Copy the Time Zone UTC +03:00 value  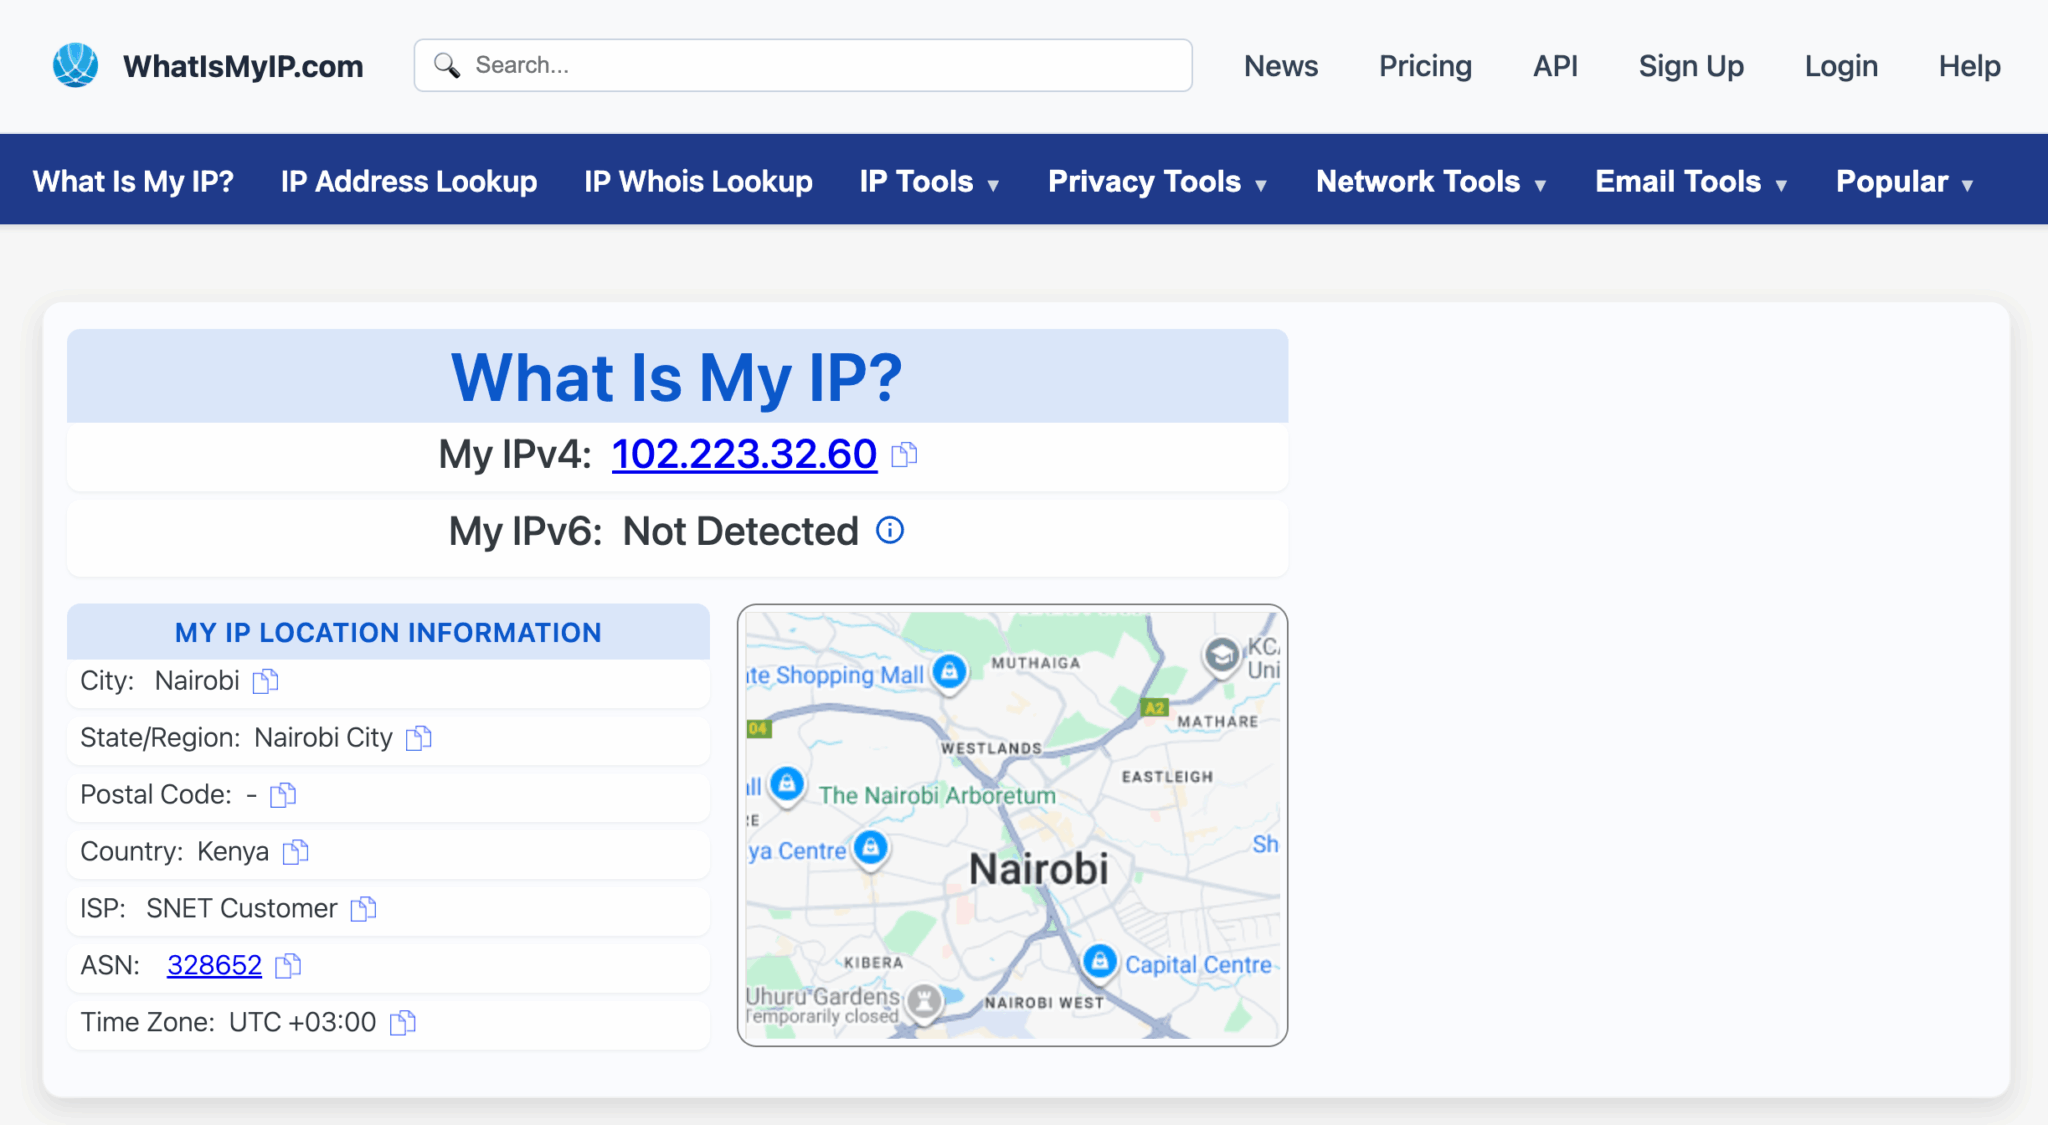403,1022
